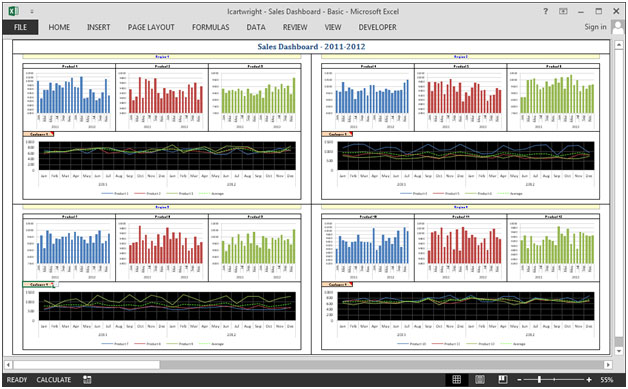Click the vertical scrollbar up arrow

pyautogui.click(x=619, y=44)
